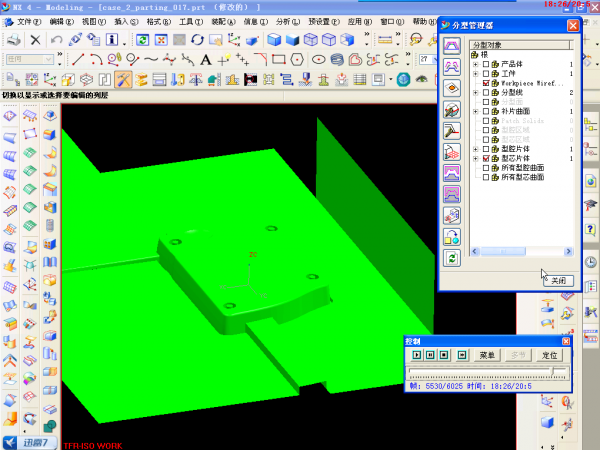
Task: Select the helix spring tool
Action: point(337,59)
